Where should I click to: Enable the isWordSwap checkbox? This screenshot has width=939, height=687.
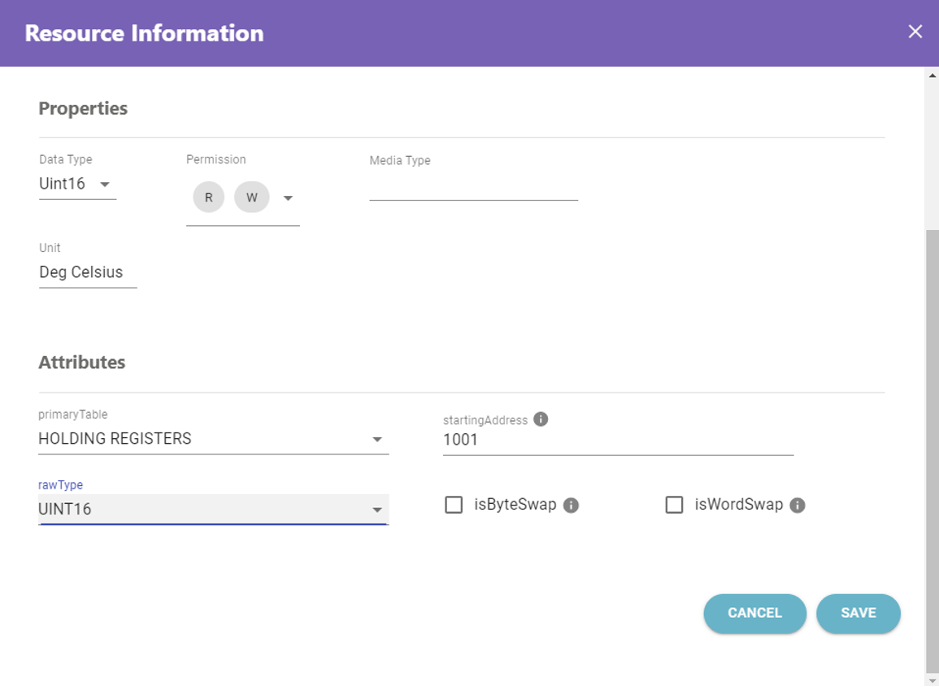(x=674, y=505)
